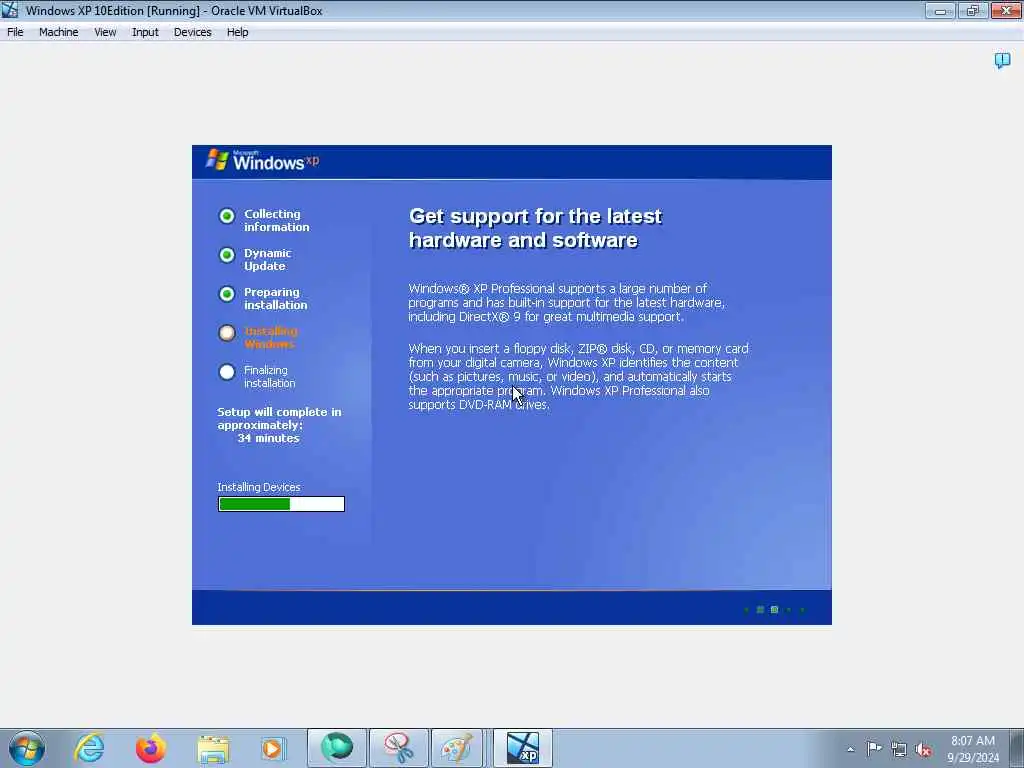This screenshot has height=768, width=1024.
Task: Open the View menu
Action: point(104,32)
